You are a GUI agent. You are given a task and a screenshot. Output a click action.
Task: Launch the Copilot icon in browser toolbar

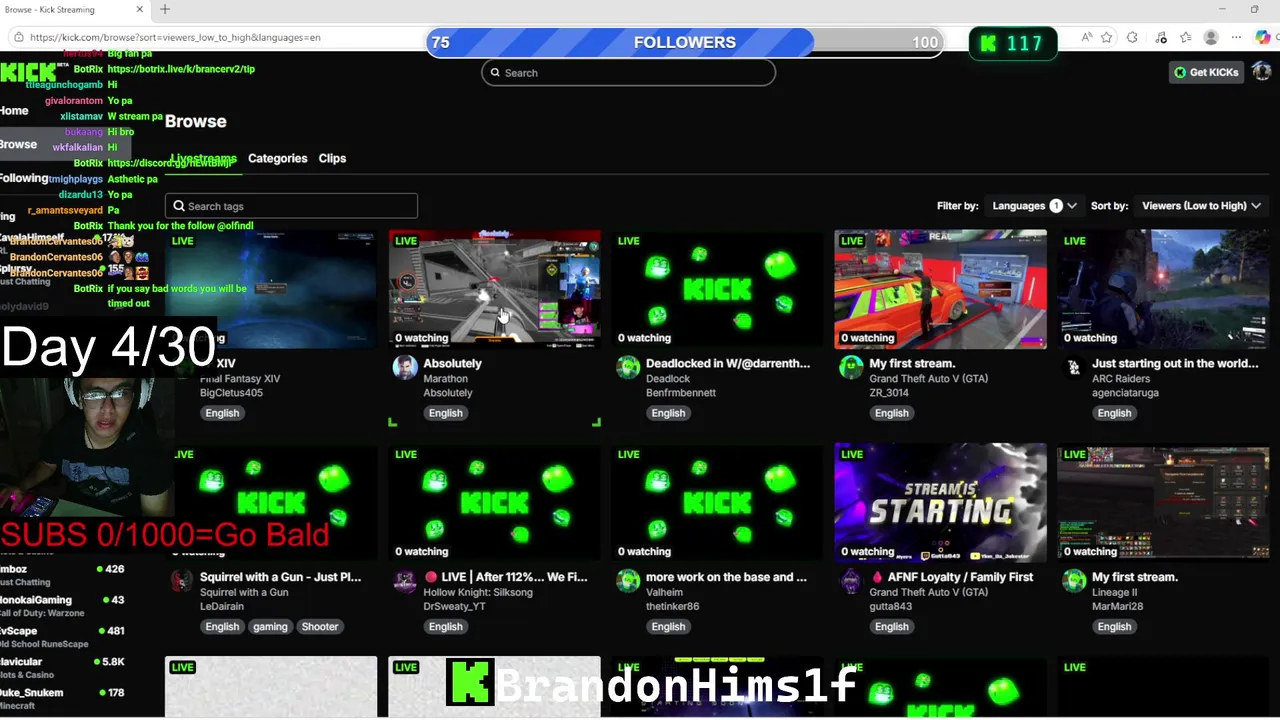[1264, 37]
